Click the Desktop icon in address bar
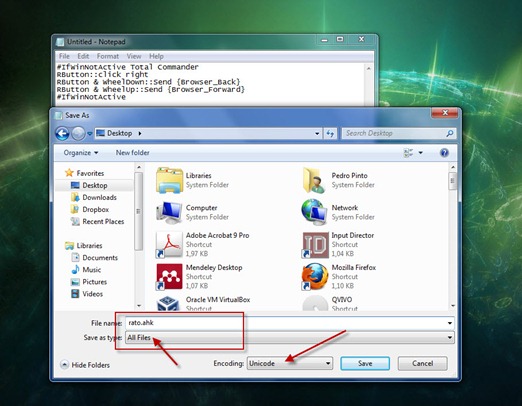 (x=100, y=133)
